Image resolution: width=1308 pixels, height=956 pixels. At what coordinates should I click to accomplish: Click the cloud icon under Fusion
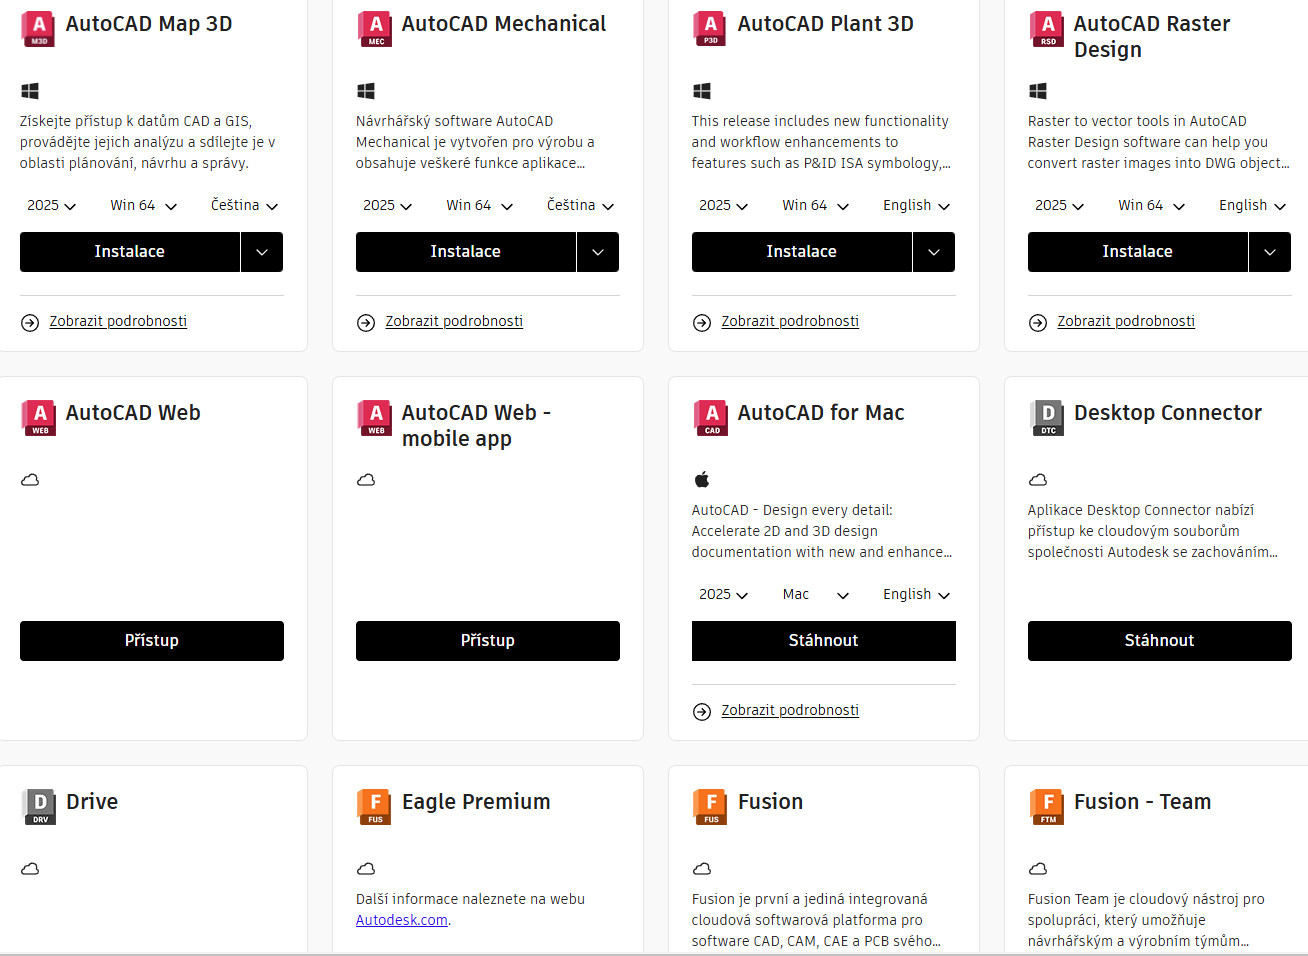(702, 869)
